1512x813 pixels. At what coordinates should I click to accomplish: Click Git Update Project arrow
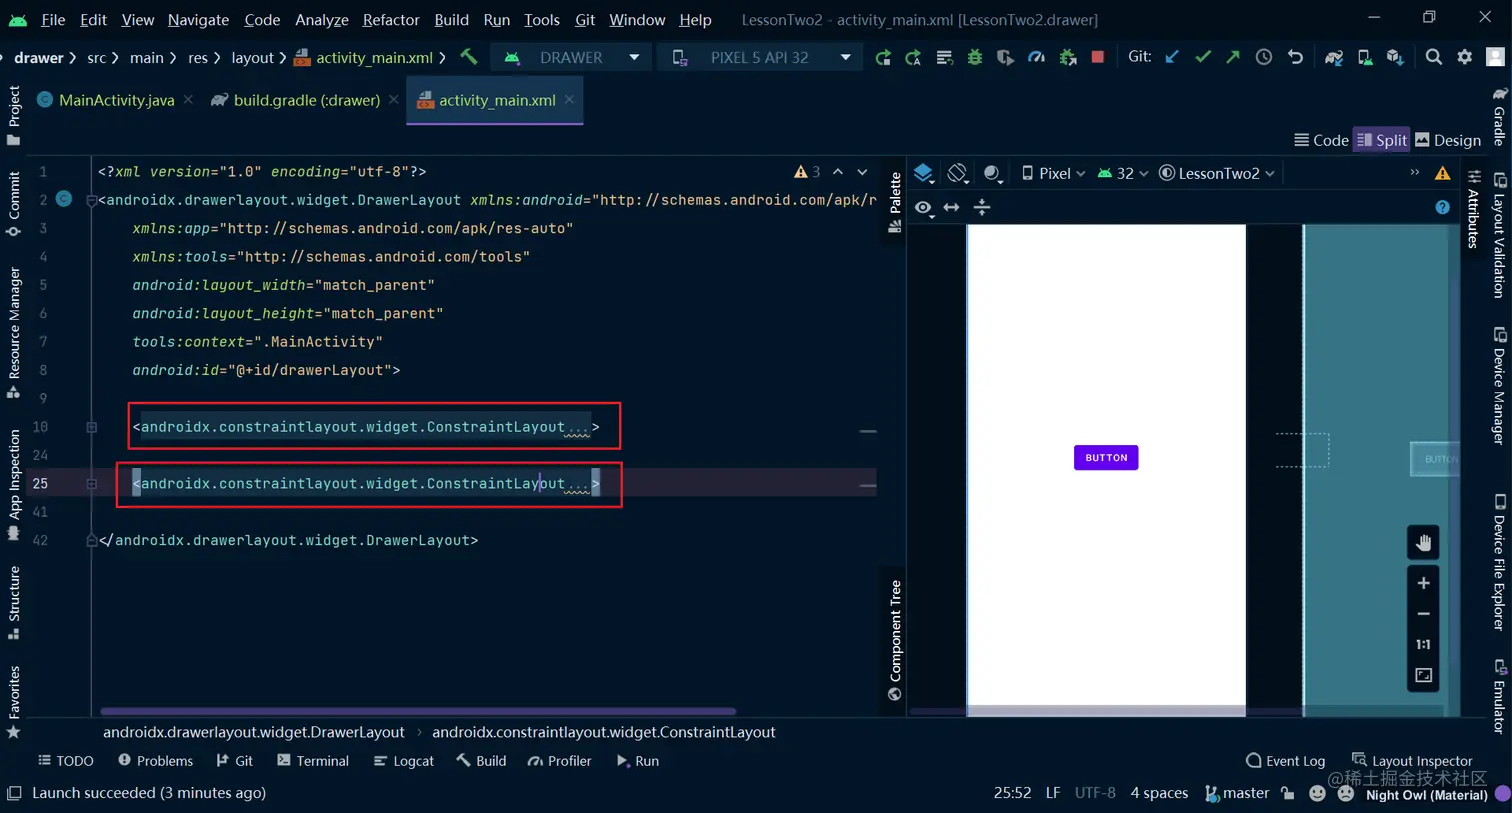[1172, 57]
